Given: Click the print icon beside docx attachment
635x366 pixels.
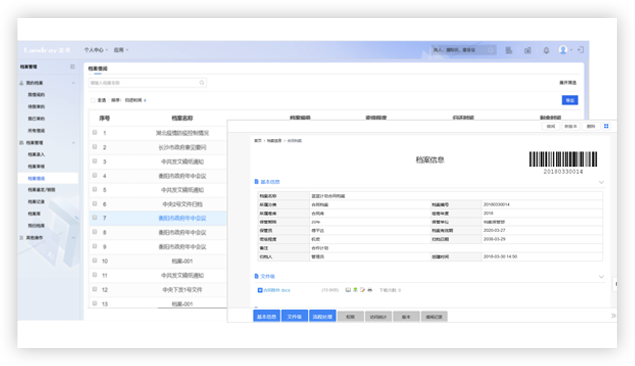Looking at the screenshot, I should pos(370,290).
